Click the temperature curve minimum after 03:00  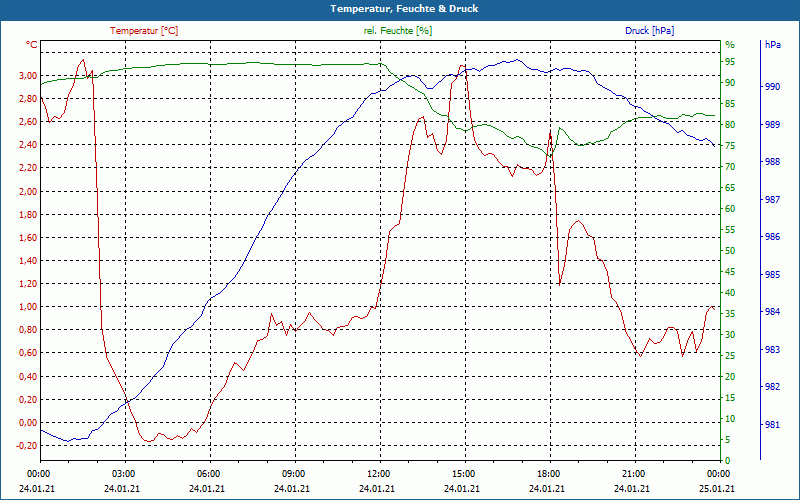[148, 441]
